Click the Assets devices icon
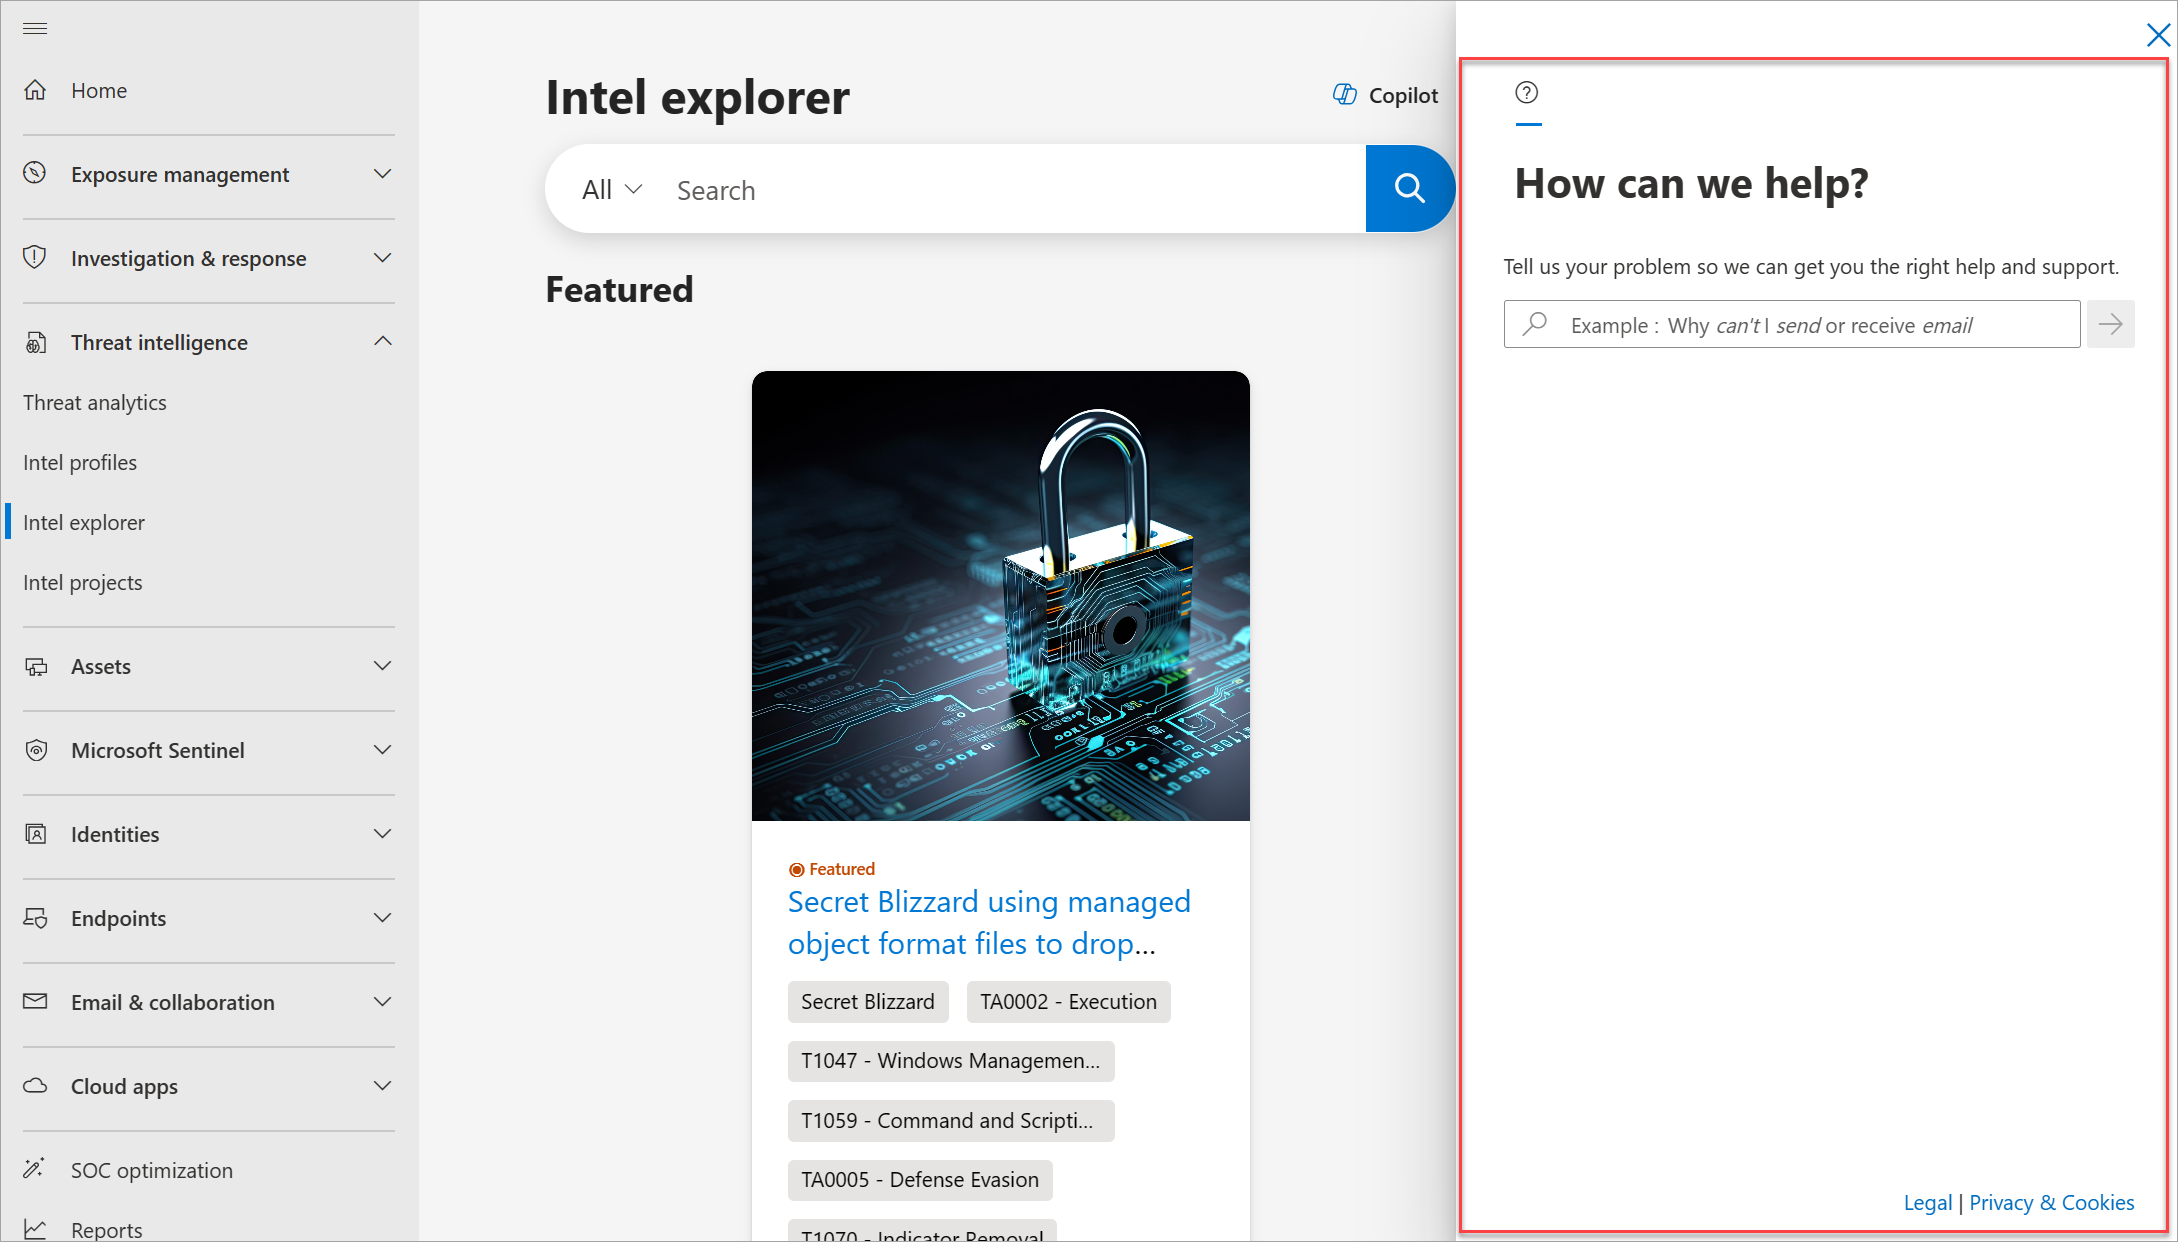This screenshot has height=1242, width=2178. [36, 666]
